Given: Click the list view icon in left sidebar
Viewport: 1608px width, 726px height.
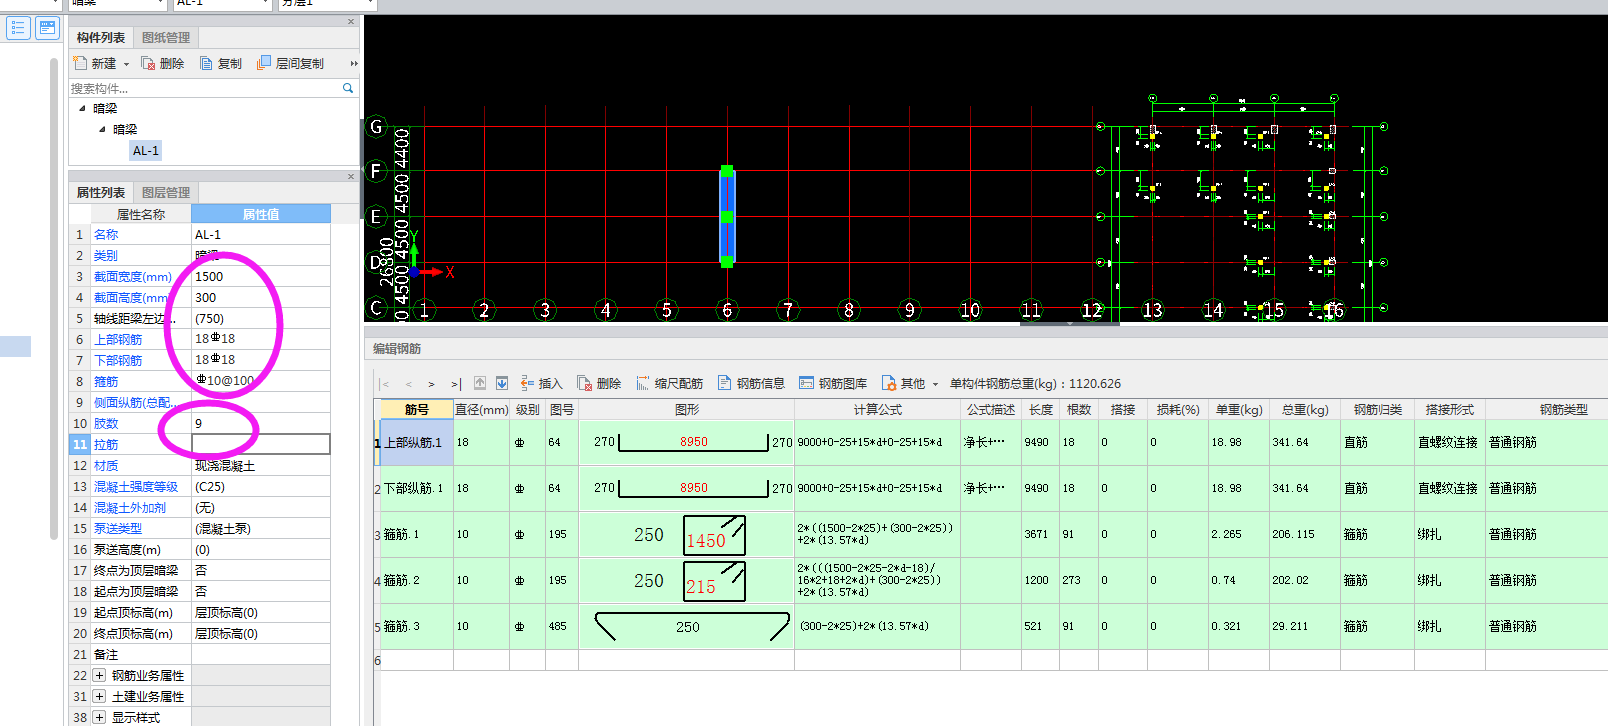Looking at the screenshot, I should (18, 27).
